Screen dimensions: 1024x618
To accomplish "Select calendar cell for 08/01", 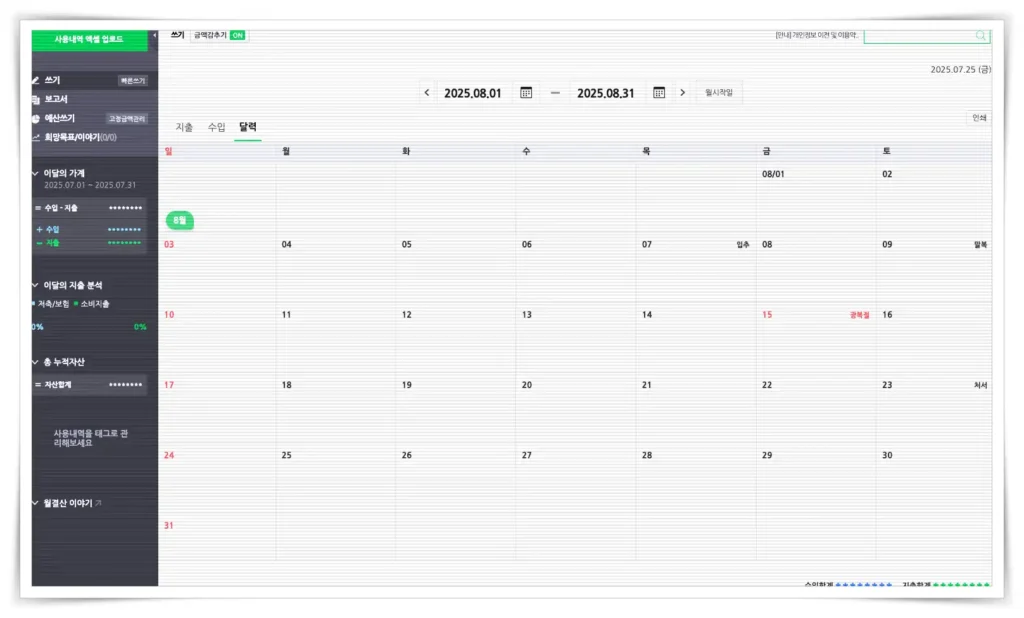I will tap(816, 197).
